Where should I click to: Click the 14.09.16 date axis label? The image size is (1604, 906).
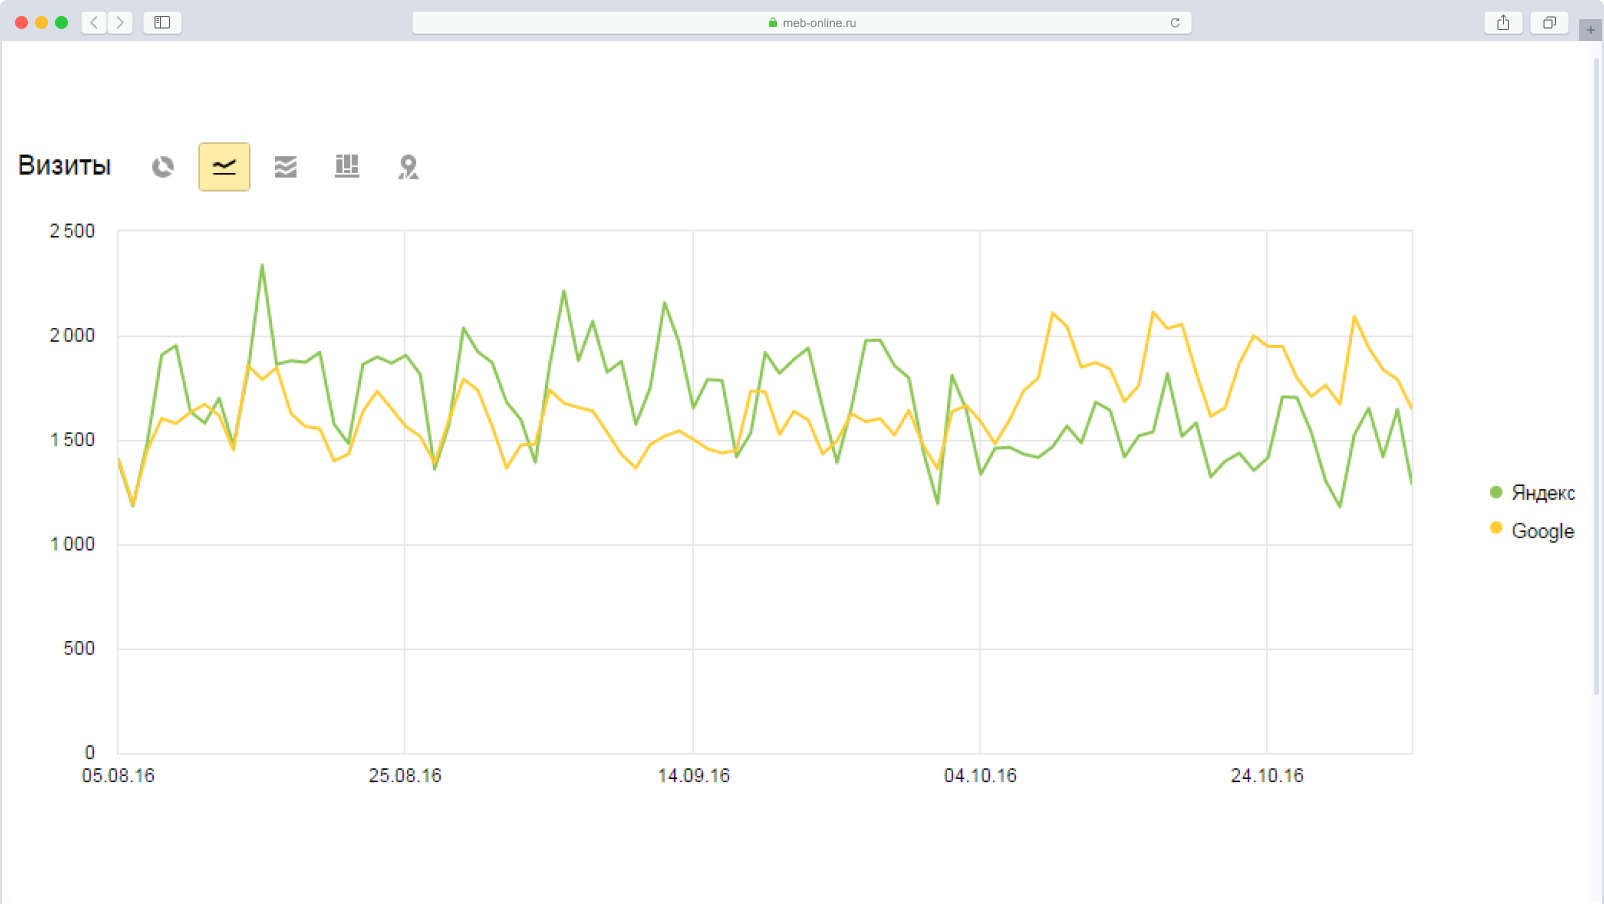tap(693, 776)
